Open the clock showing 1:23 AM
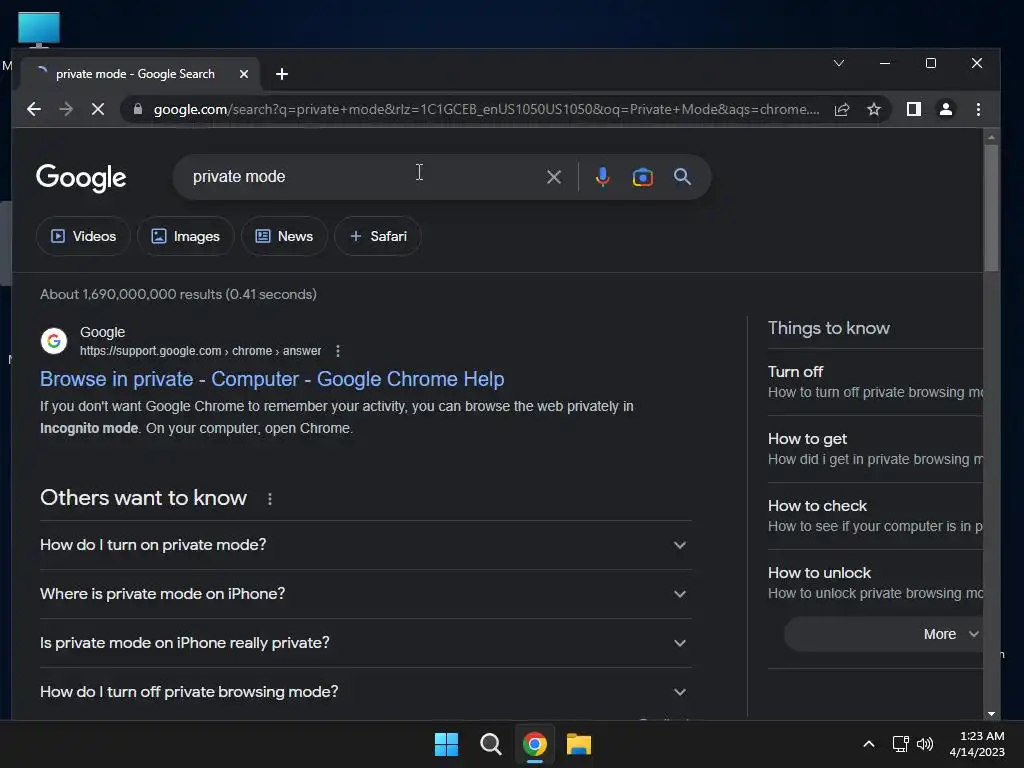Viewport: 1024px width, 768px height. (x=977, y=744)
